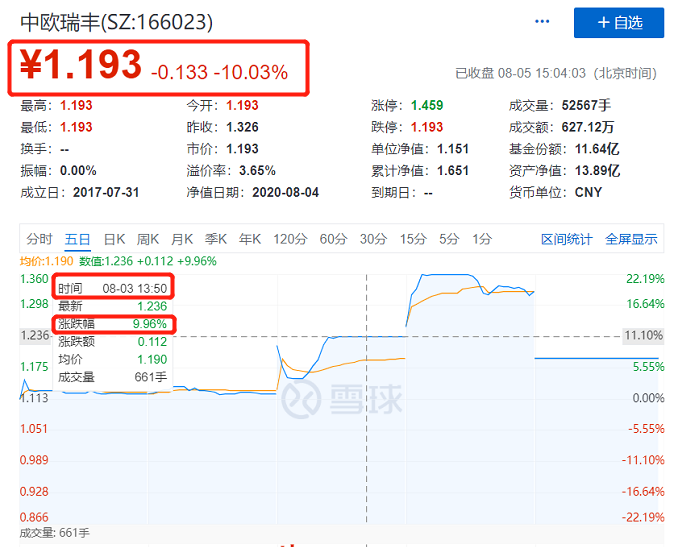Show the 季K chart
The width and height of the screenshot is (685, 547).
(x=216, y=239)
